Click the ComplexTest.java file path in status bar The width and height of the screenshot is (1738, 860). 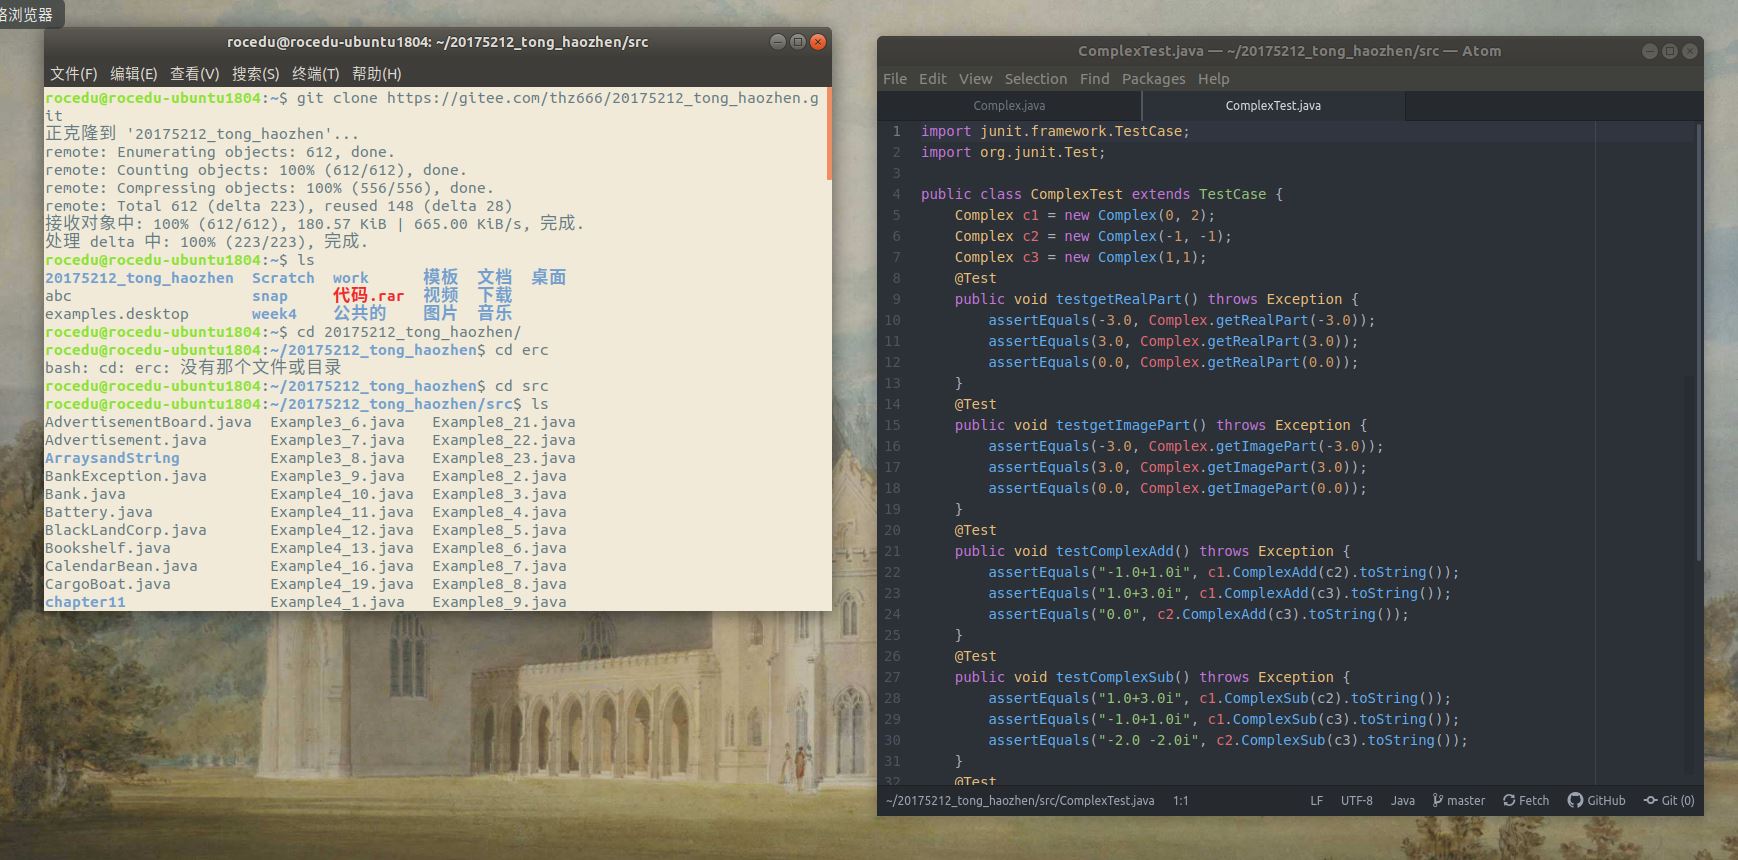coord(1020,800)
